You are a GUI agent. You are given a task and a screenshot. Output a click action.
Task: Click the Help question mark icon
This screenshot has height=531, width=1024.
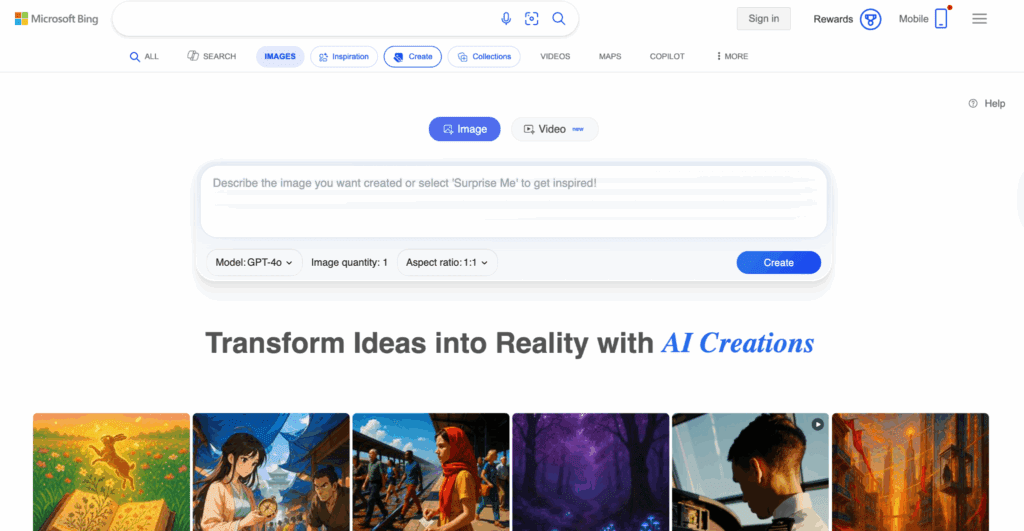tap(973, 103)
